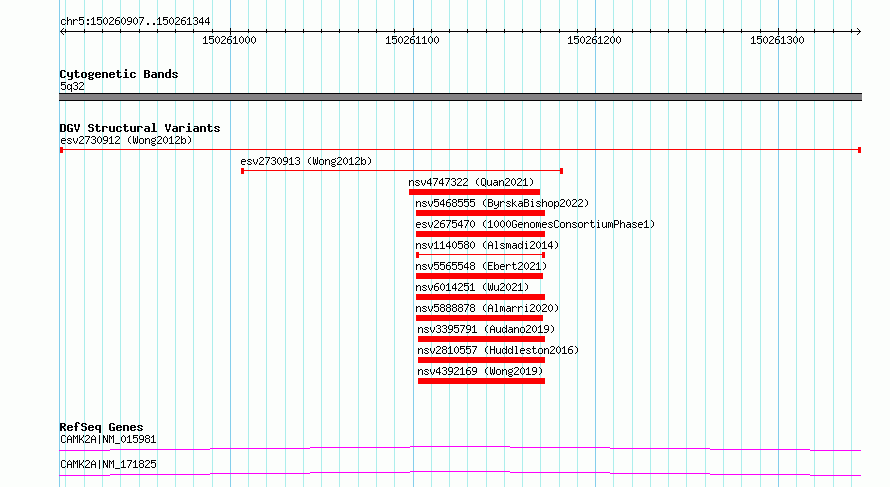The width and height of the screenshot is (890, 487).
Task: Click the 150261000 ruler position
Action: tap(229, 40)
